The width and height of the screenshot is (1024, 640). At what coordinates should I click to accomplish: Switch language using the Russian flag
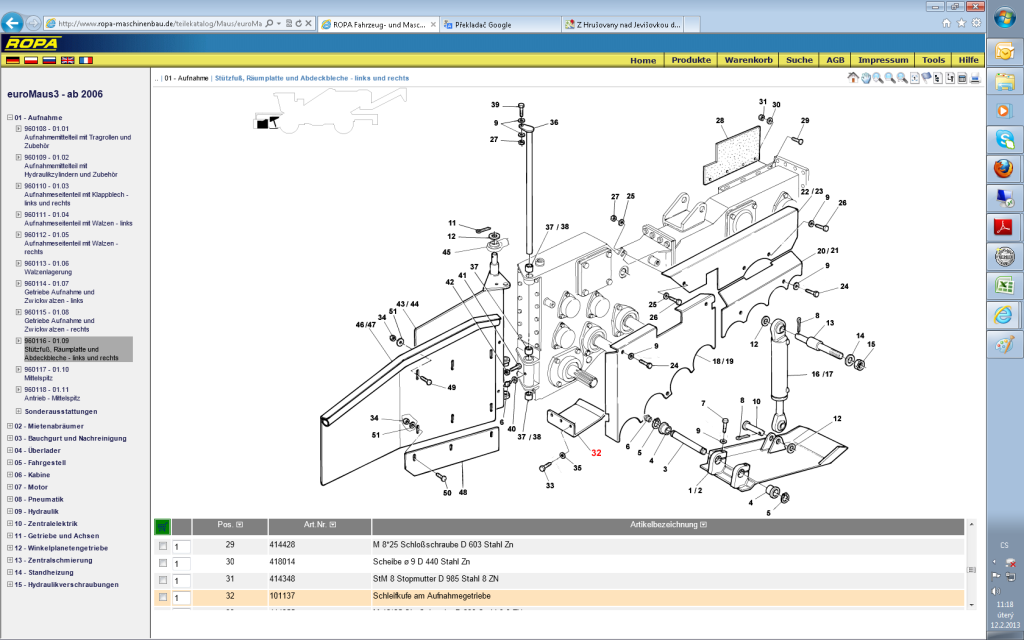click(49, 60)
